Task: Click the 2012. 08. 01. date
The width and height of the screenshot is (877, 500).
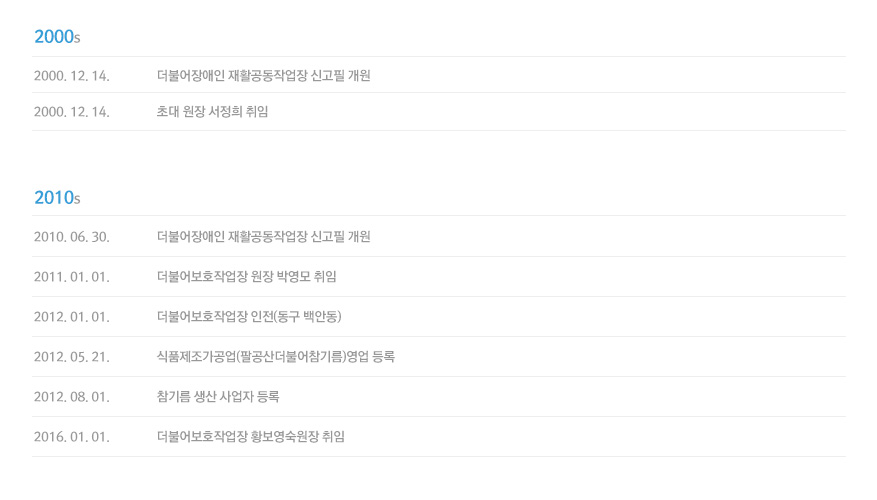Action: 71,397
